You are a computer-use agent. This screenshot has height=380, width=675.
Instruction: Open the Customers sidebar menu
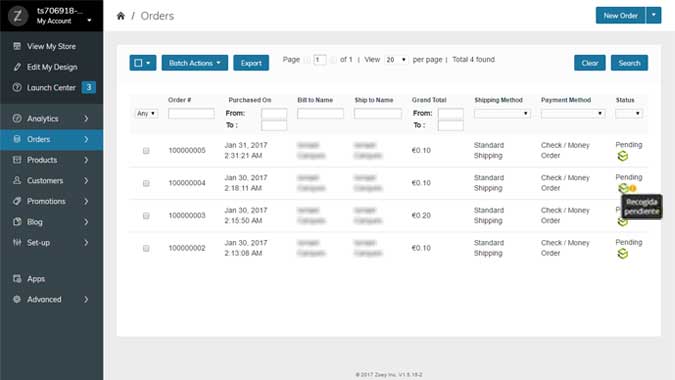click(52, 181)
